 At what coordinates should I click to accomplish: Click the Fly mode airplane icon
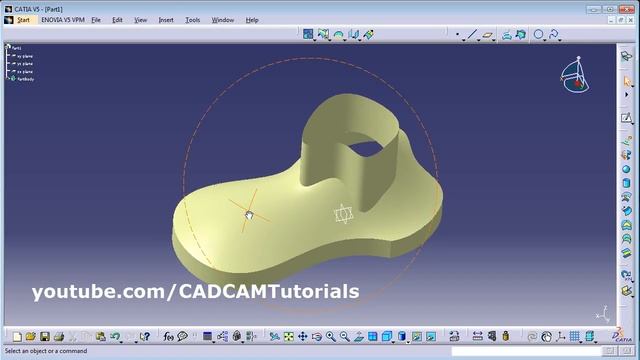pos(275,337)
